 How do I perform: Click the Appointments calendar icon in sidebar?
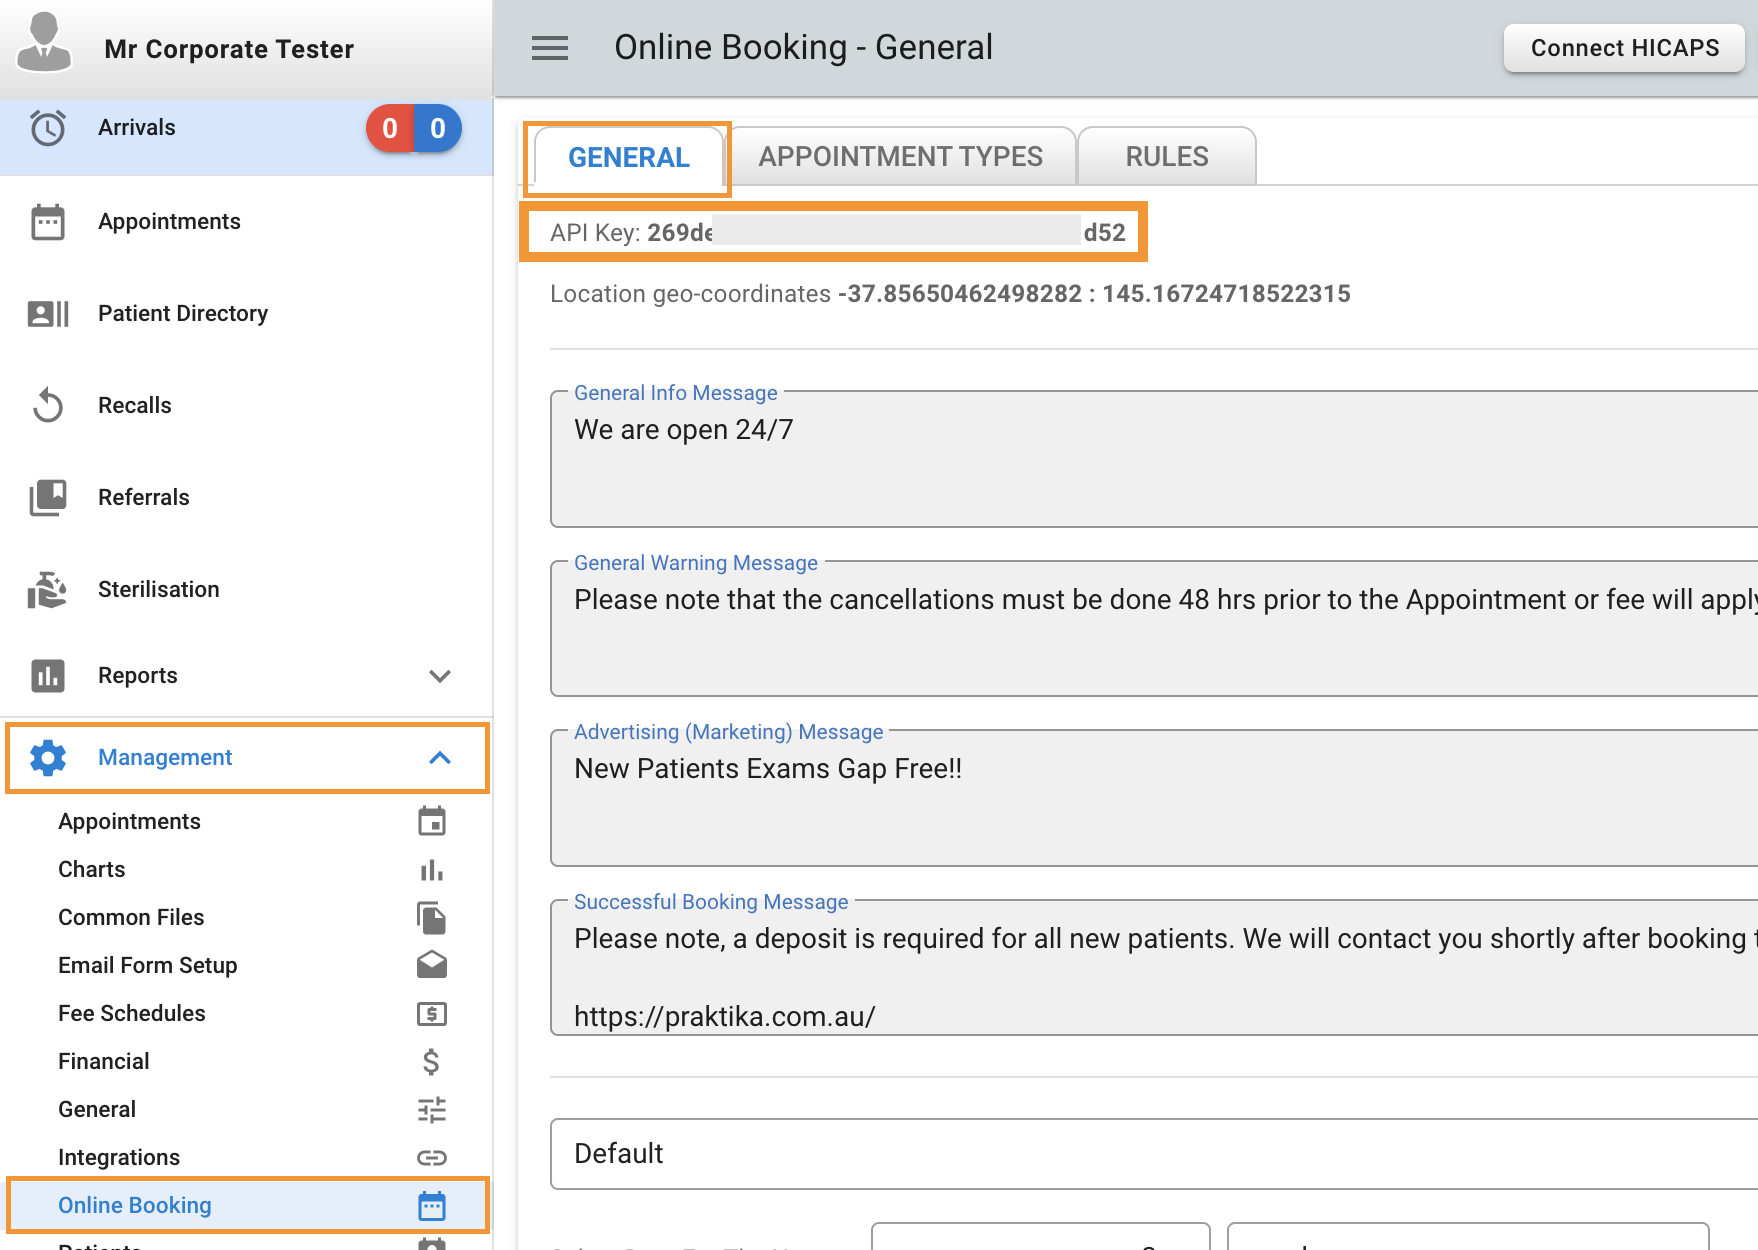[48, 222]
